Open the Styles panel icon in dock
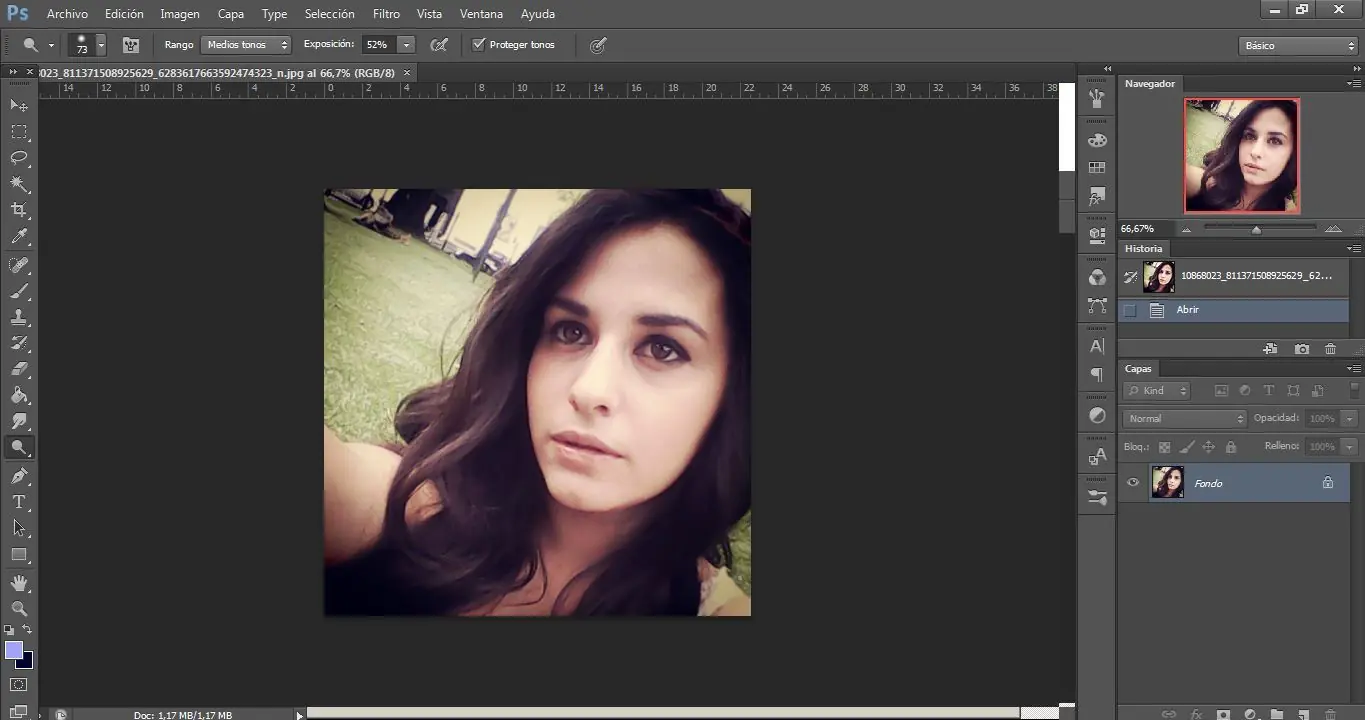 (x=1097, y=196)
